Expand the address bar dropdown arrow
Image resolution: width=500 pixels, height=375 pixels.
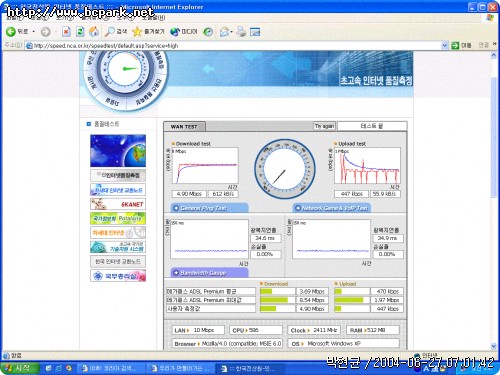[444, 45]
